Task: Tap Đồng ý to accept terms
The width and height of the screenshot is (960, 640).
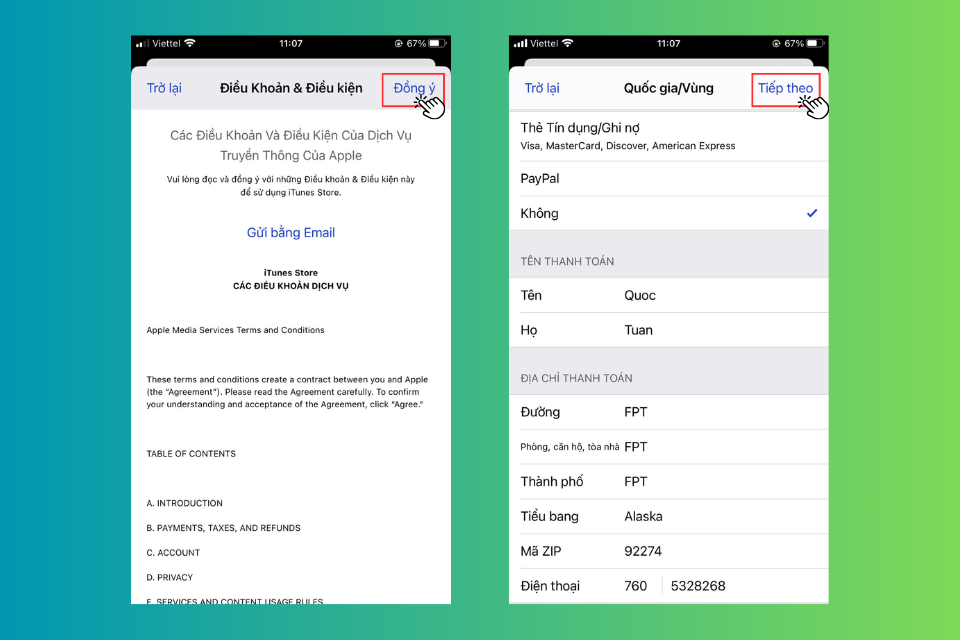Action: (x=414, y=88)
